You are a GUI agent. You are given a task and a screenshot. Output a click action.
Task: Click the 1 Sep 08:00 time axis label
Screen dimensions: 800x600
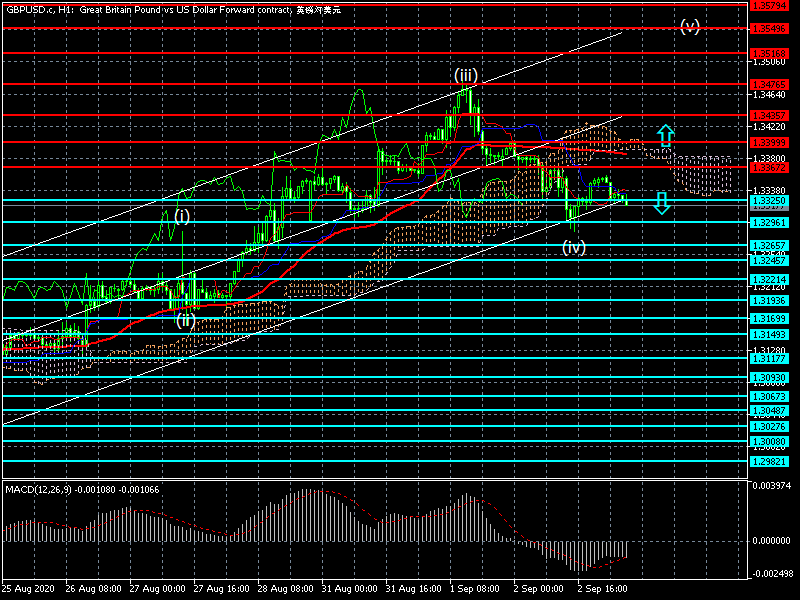(474, 589)
